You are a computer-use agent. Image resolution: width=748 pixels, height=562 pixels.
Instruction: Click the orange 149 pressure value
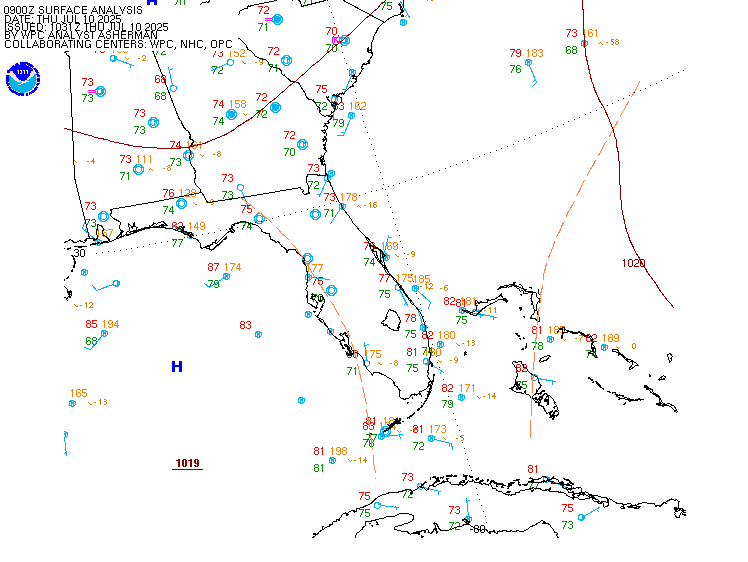[x=197, y=226]
